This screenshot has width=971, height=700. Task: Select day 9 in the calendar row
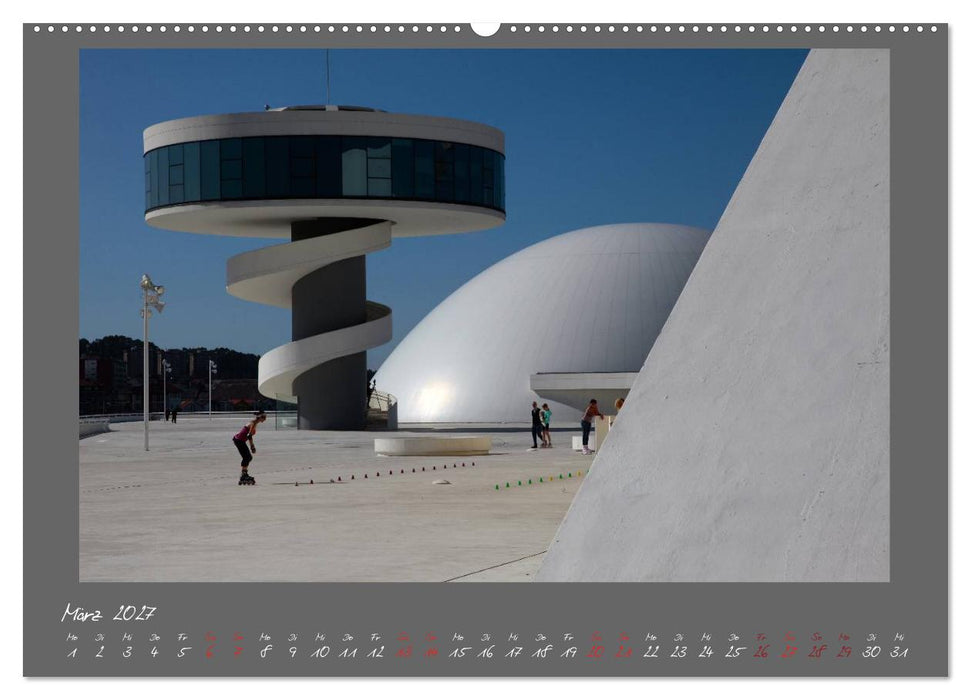tap(292, 652)
